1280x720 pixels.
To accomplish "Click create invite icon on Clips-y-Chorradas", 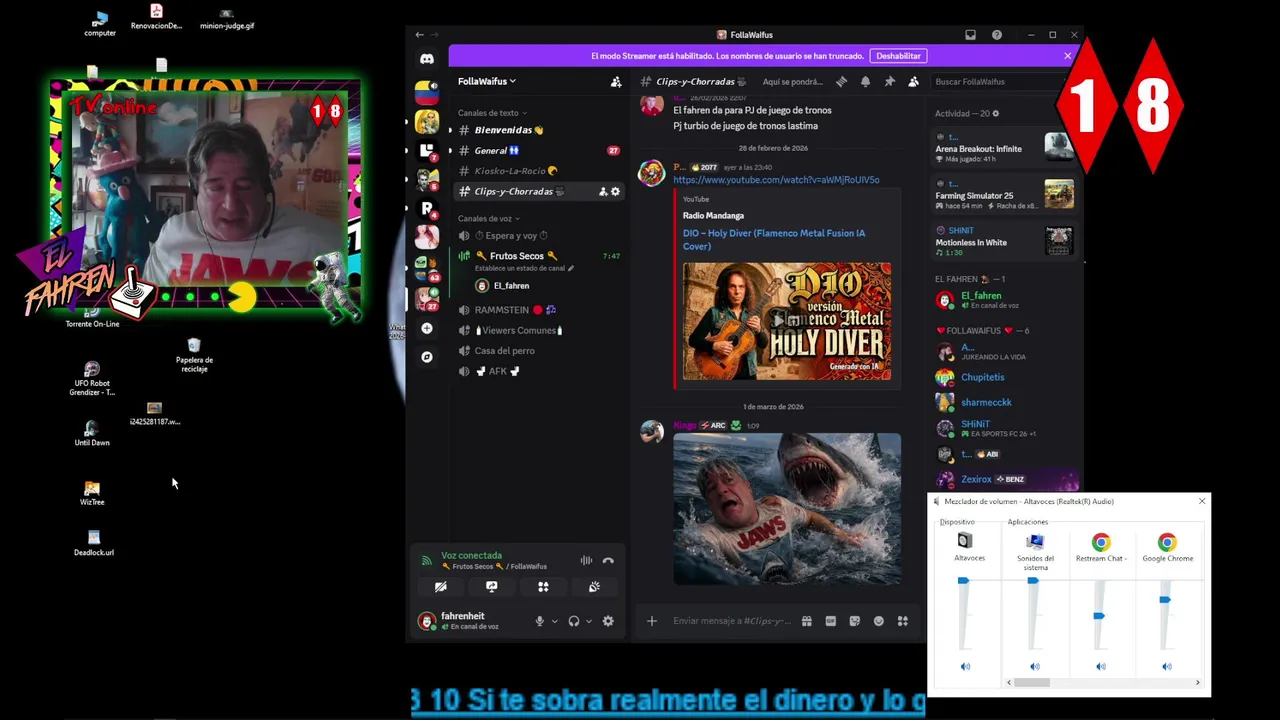I will pyautogui.click(x=603, y=191).
